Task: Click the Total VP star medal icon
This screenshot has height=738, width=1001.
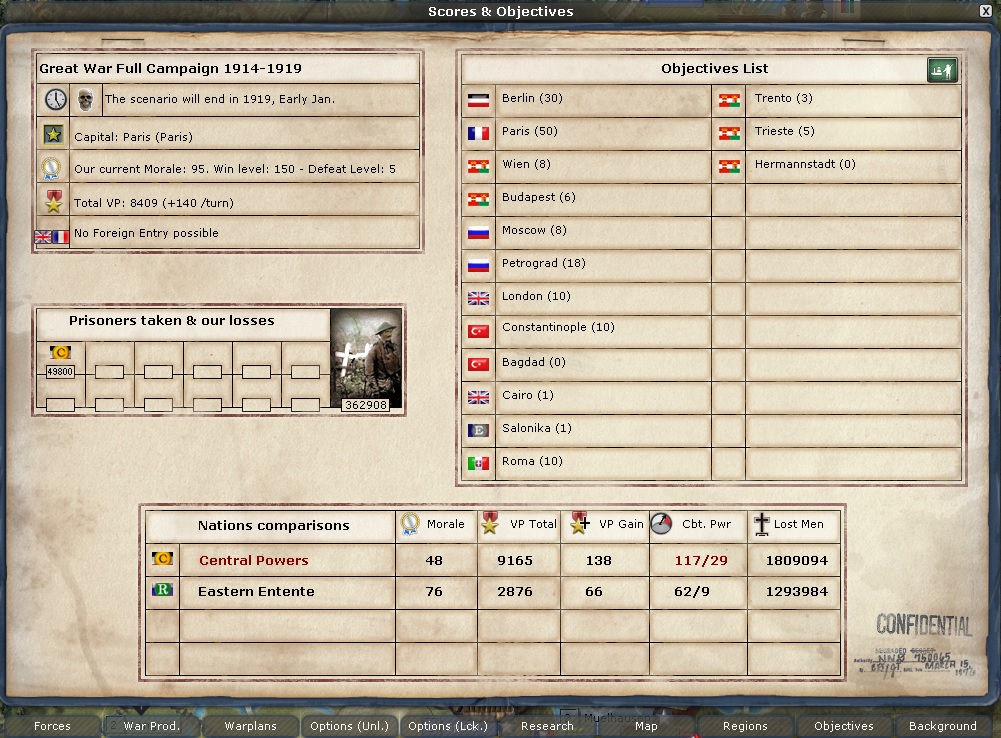Action: (54, 203)
